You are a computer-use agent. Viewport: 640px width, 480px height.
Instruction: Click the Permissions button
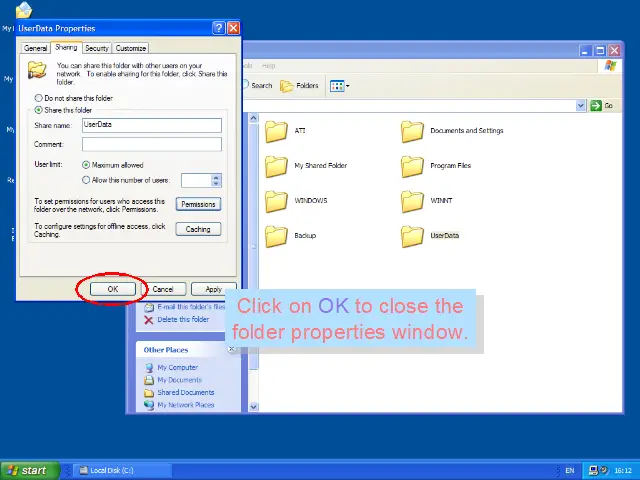click(x=198, y=204)
